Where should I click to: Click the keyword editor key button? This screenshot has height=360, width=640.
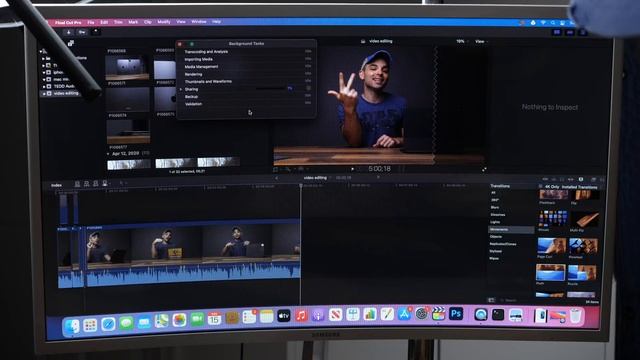click(x=82, y=32)
